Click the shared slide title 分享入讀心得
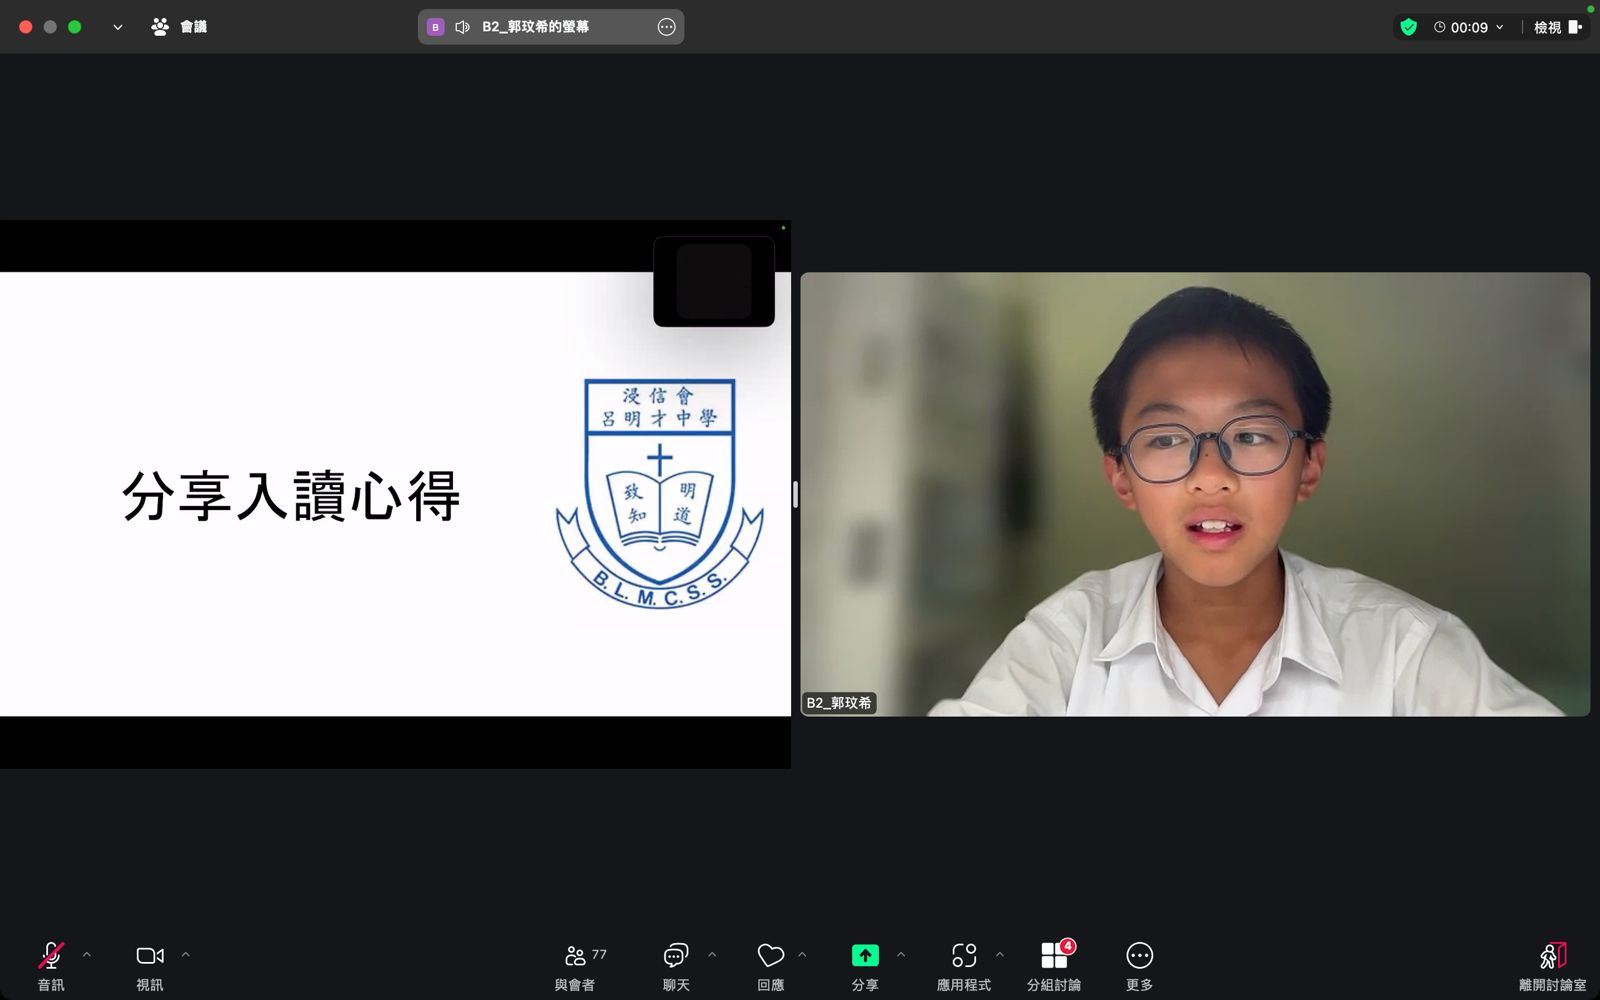 (x=291, y=496)
